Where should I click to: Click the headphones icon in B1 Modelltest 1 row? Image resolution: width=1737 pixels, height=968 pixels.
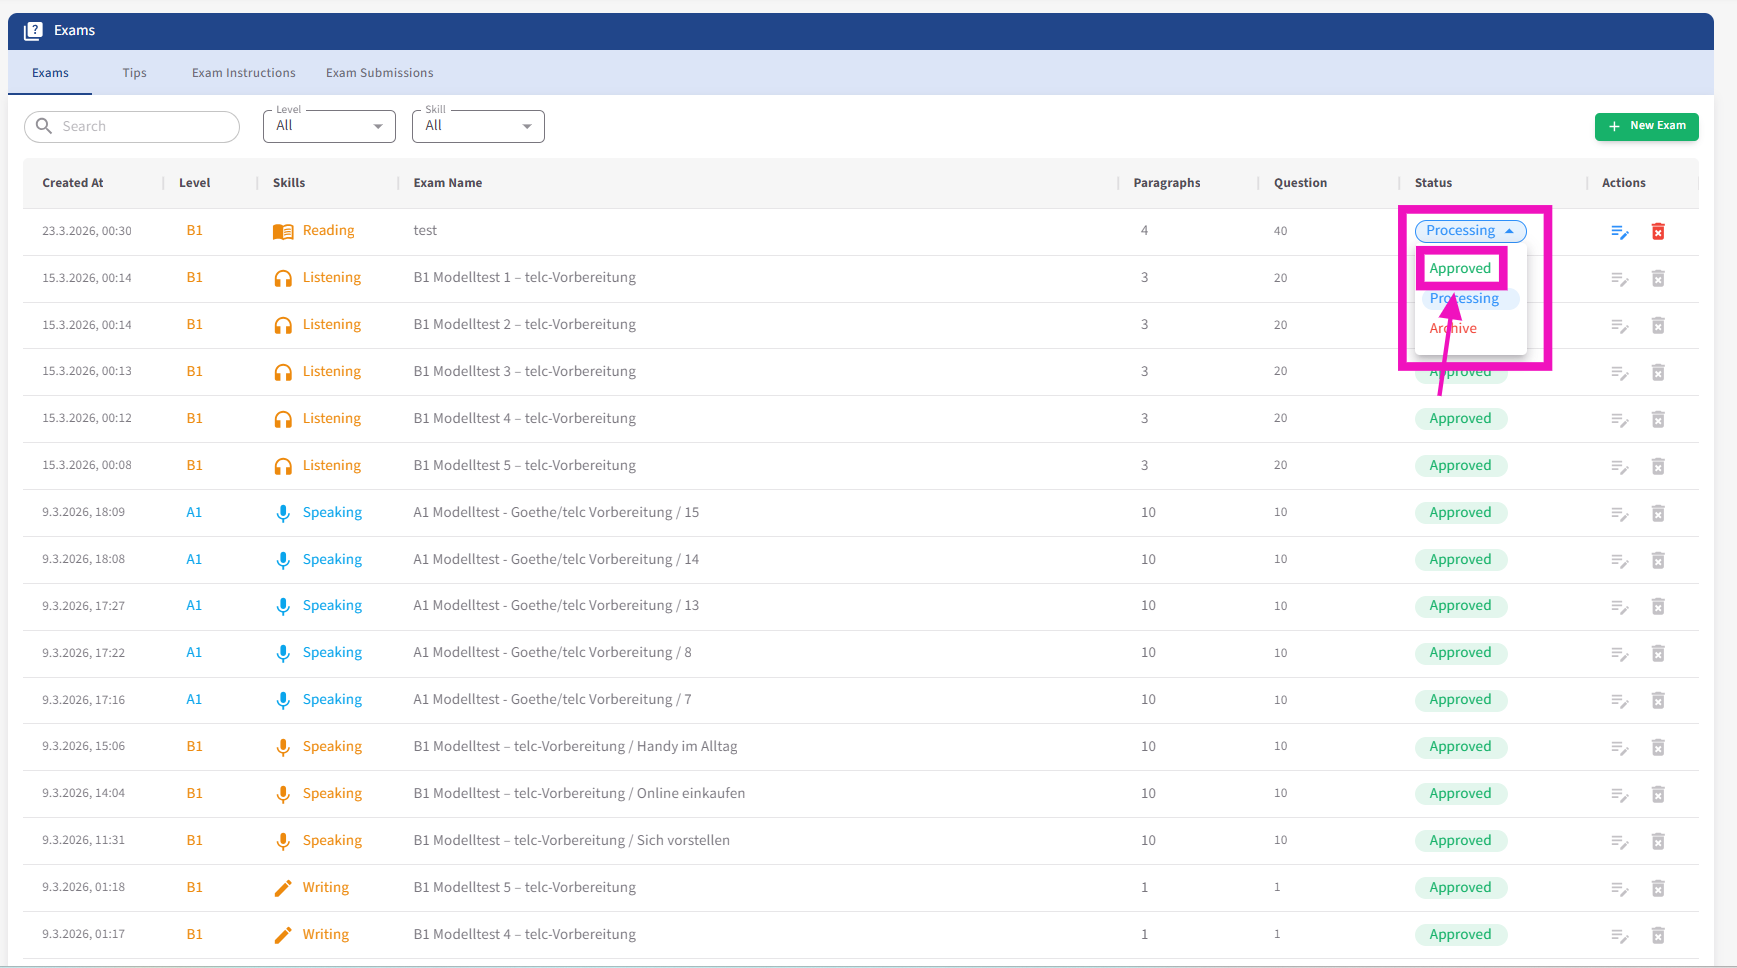[283, 279]
